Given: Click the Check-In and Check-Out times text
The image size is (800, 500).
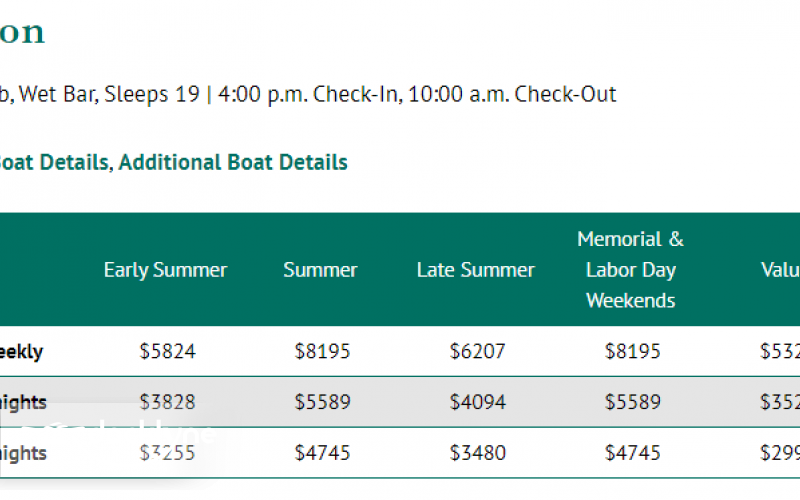Looking at the screenshot, I should click(417, 95).
